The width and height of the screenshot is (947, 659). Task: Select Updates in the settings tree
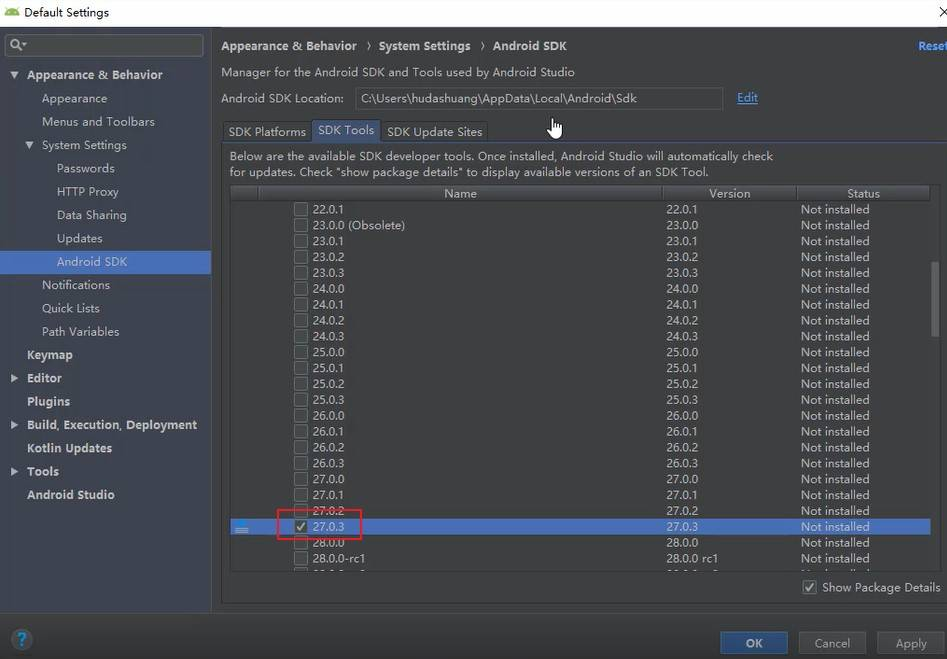[80, 238]
